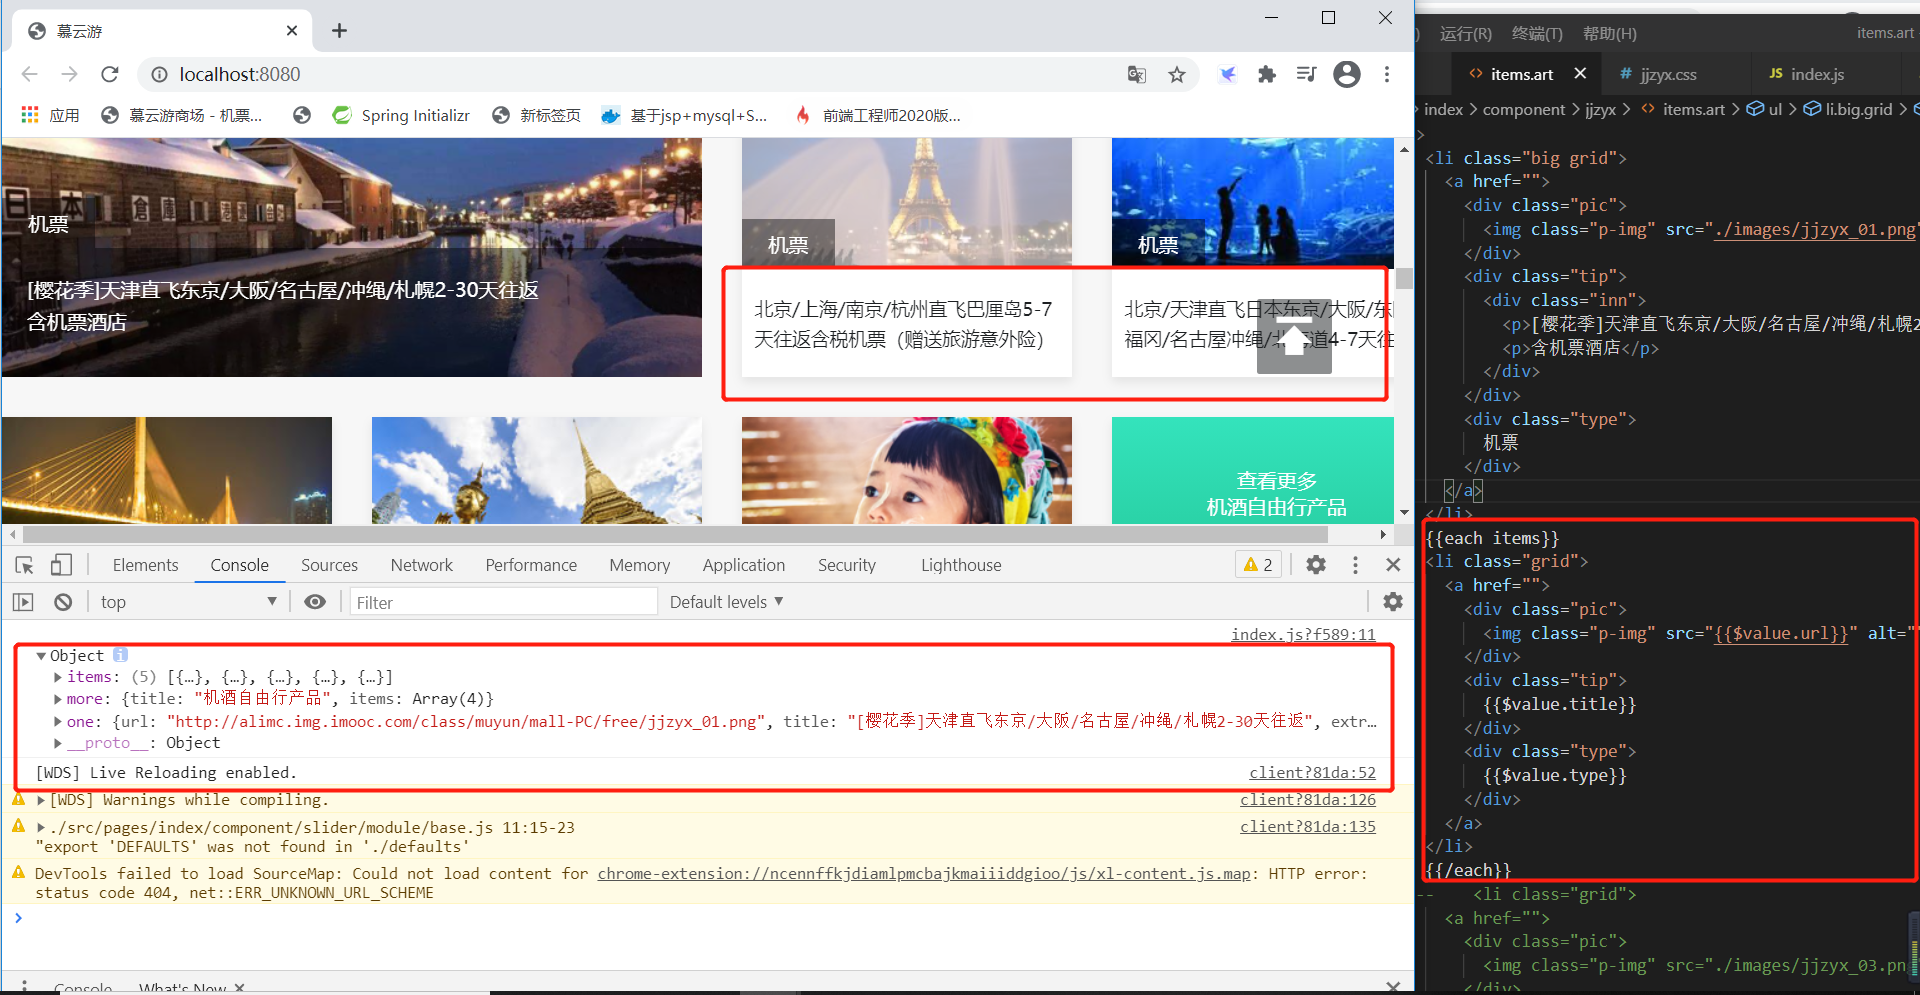
Task: Open DevTools more options menu
Action: click(1355, 565)
